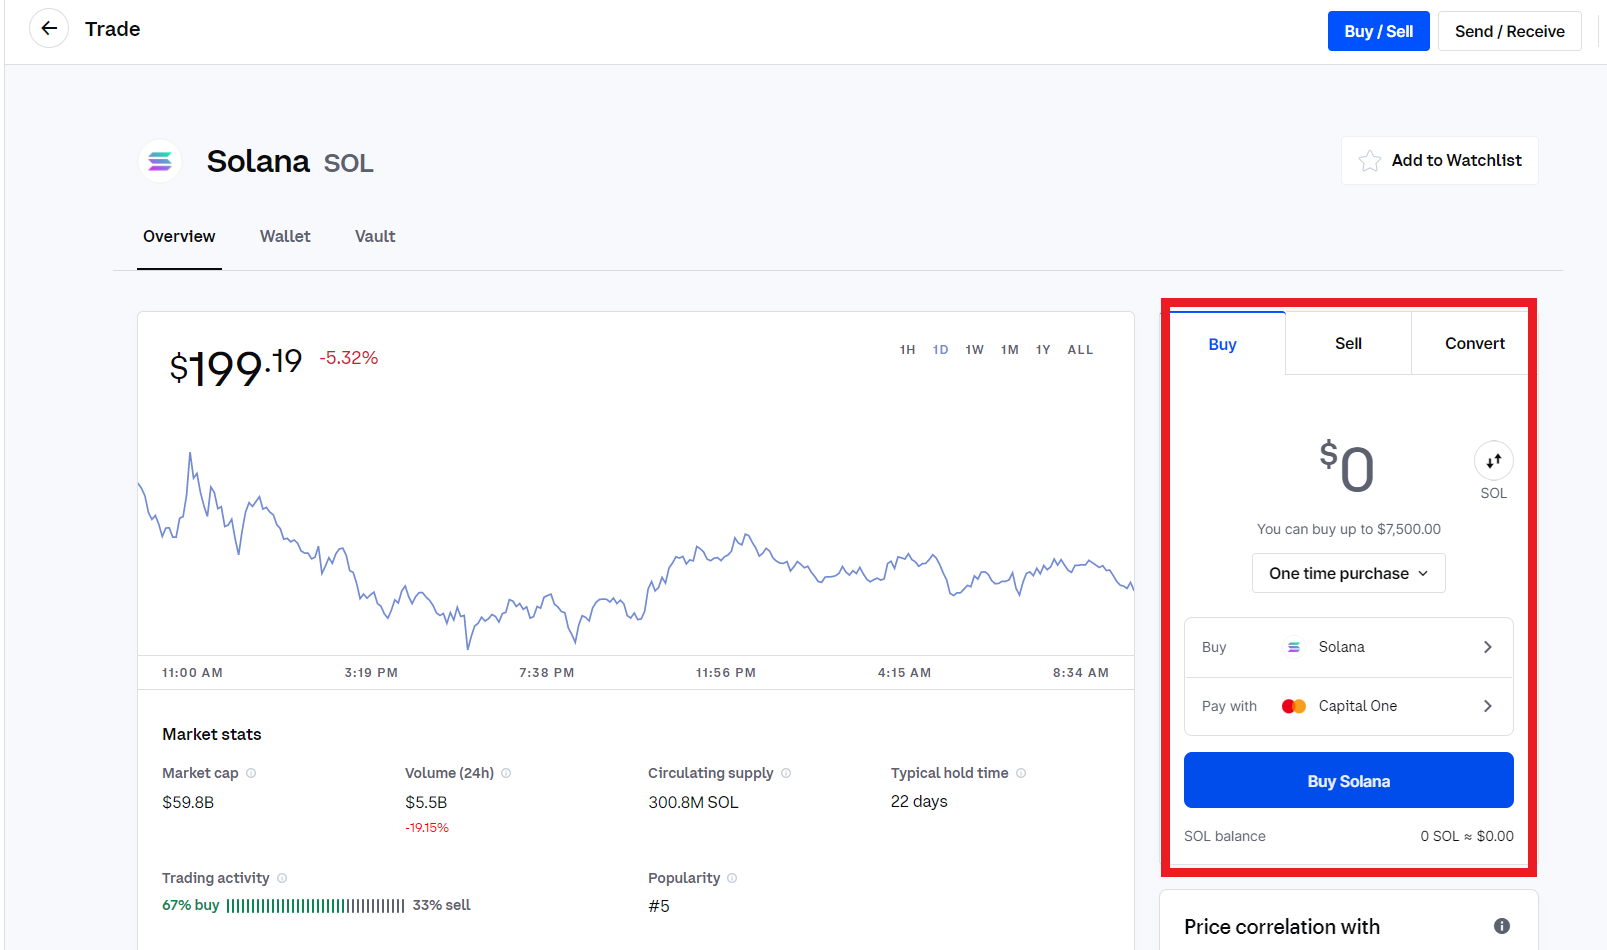Click the Solana price line chart
This screenshot has width=1607, height=950.
[x=635, y=550]
